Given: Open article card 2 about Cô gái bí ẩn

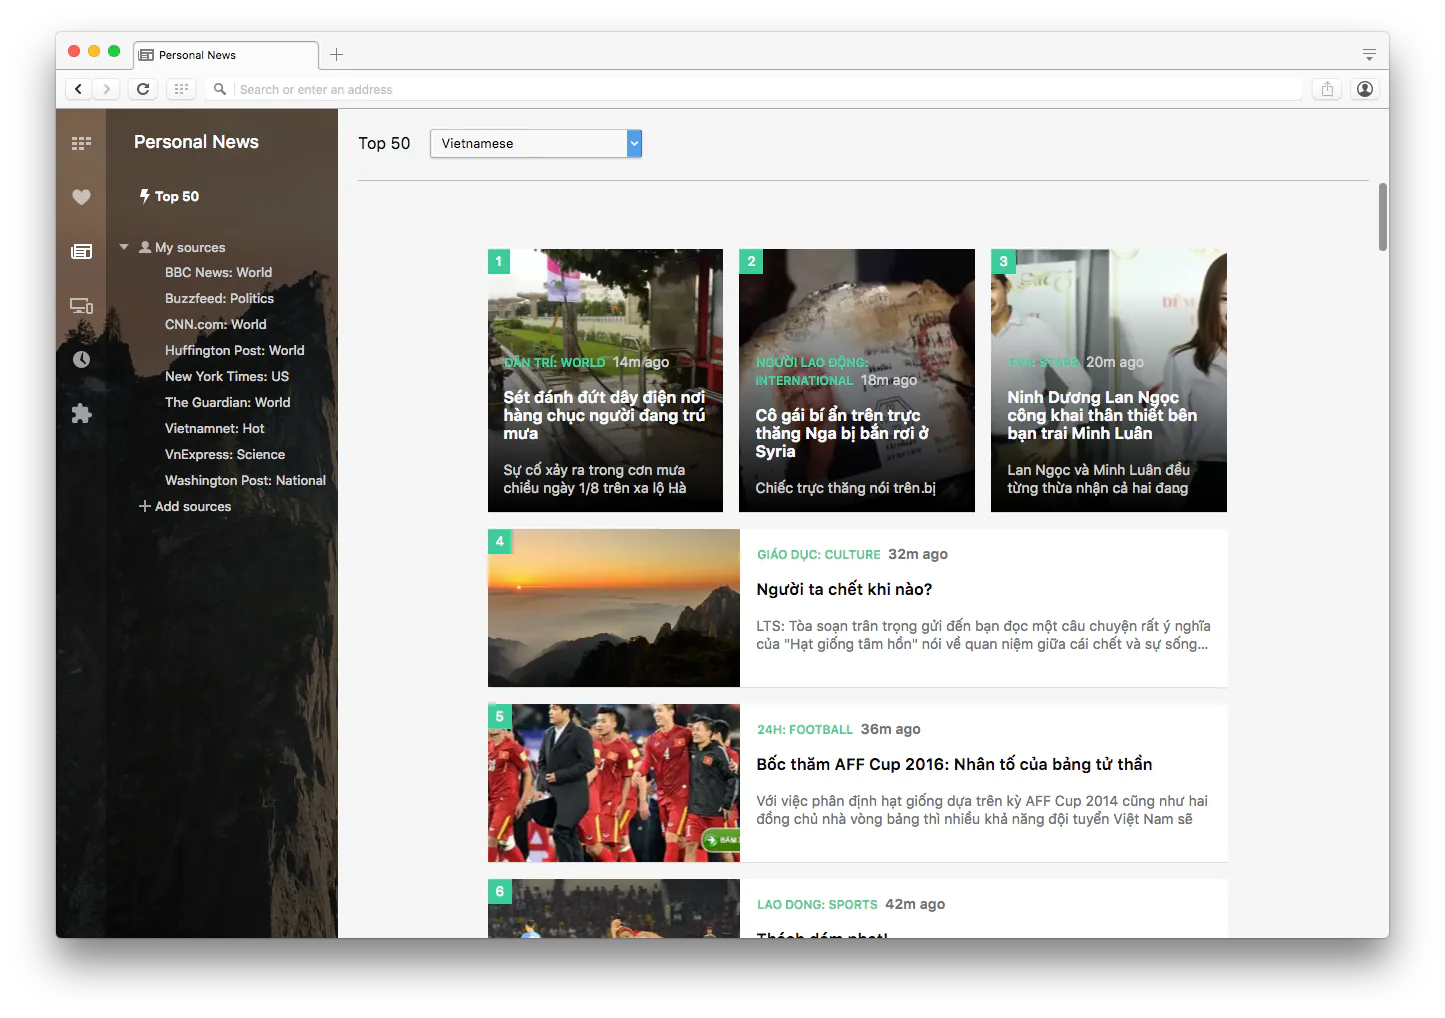Looking at the screenshot, I should [857, 380].
